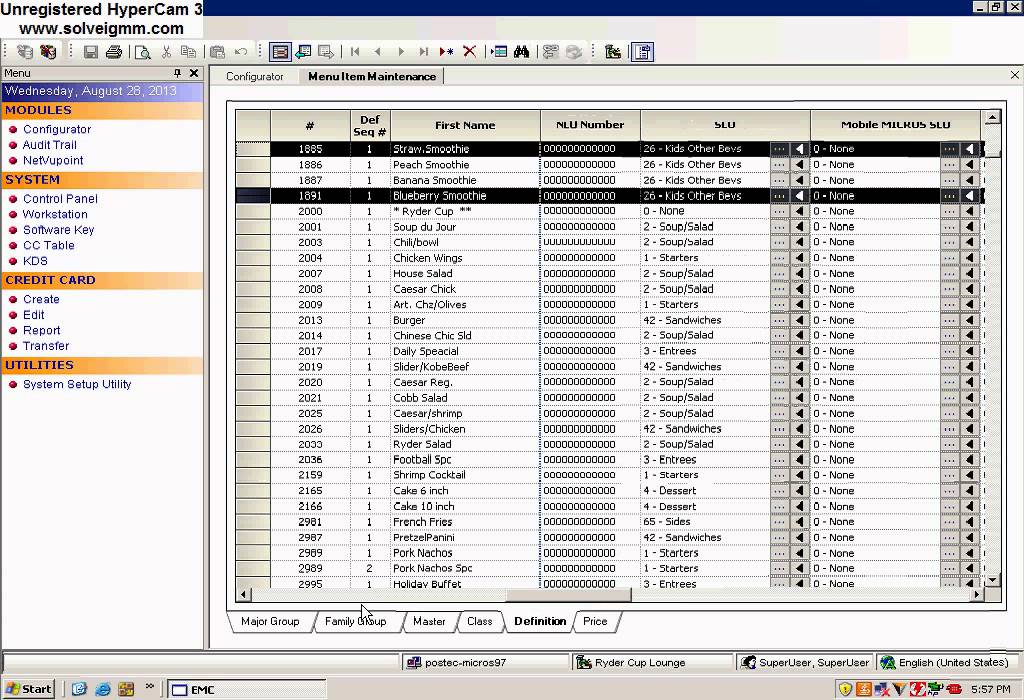Open Control Panel under System
Screen dimensions: 1024x700
pos(60,199)
